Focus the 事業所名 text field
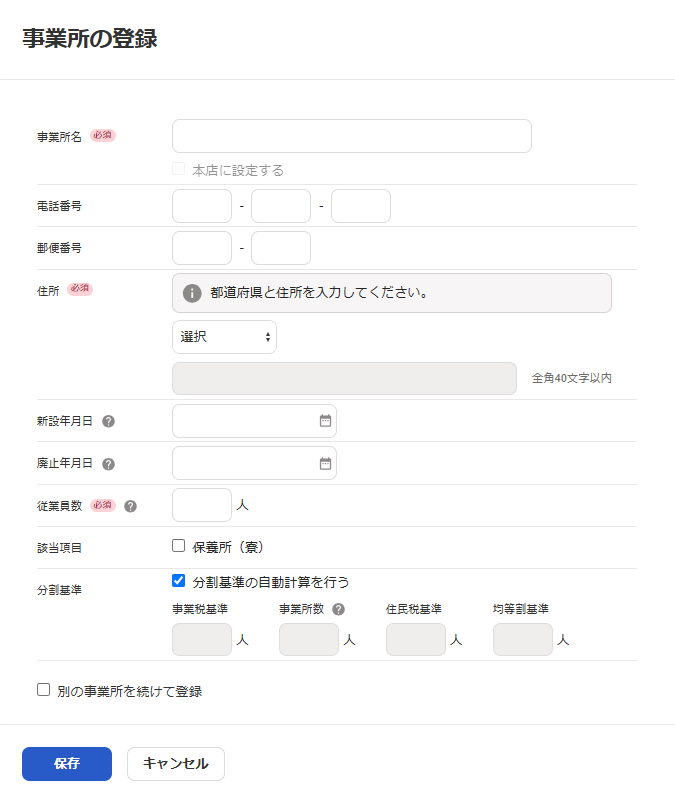 (351, 136)
